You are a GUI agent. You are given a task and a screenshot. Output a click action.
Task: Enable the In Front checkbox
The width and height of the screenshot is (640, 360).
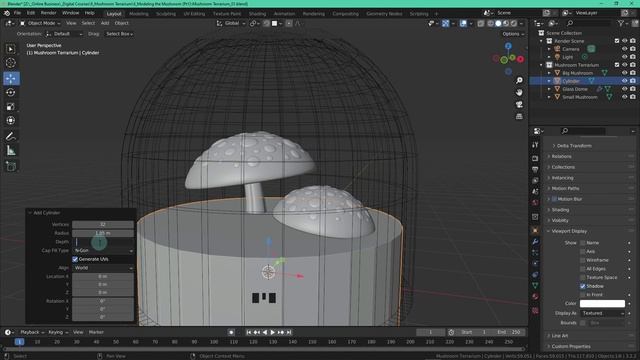(x=582, y=295)
